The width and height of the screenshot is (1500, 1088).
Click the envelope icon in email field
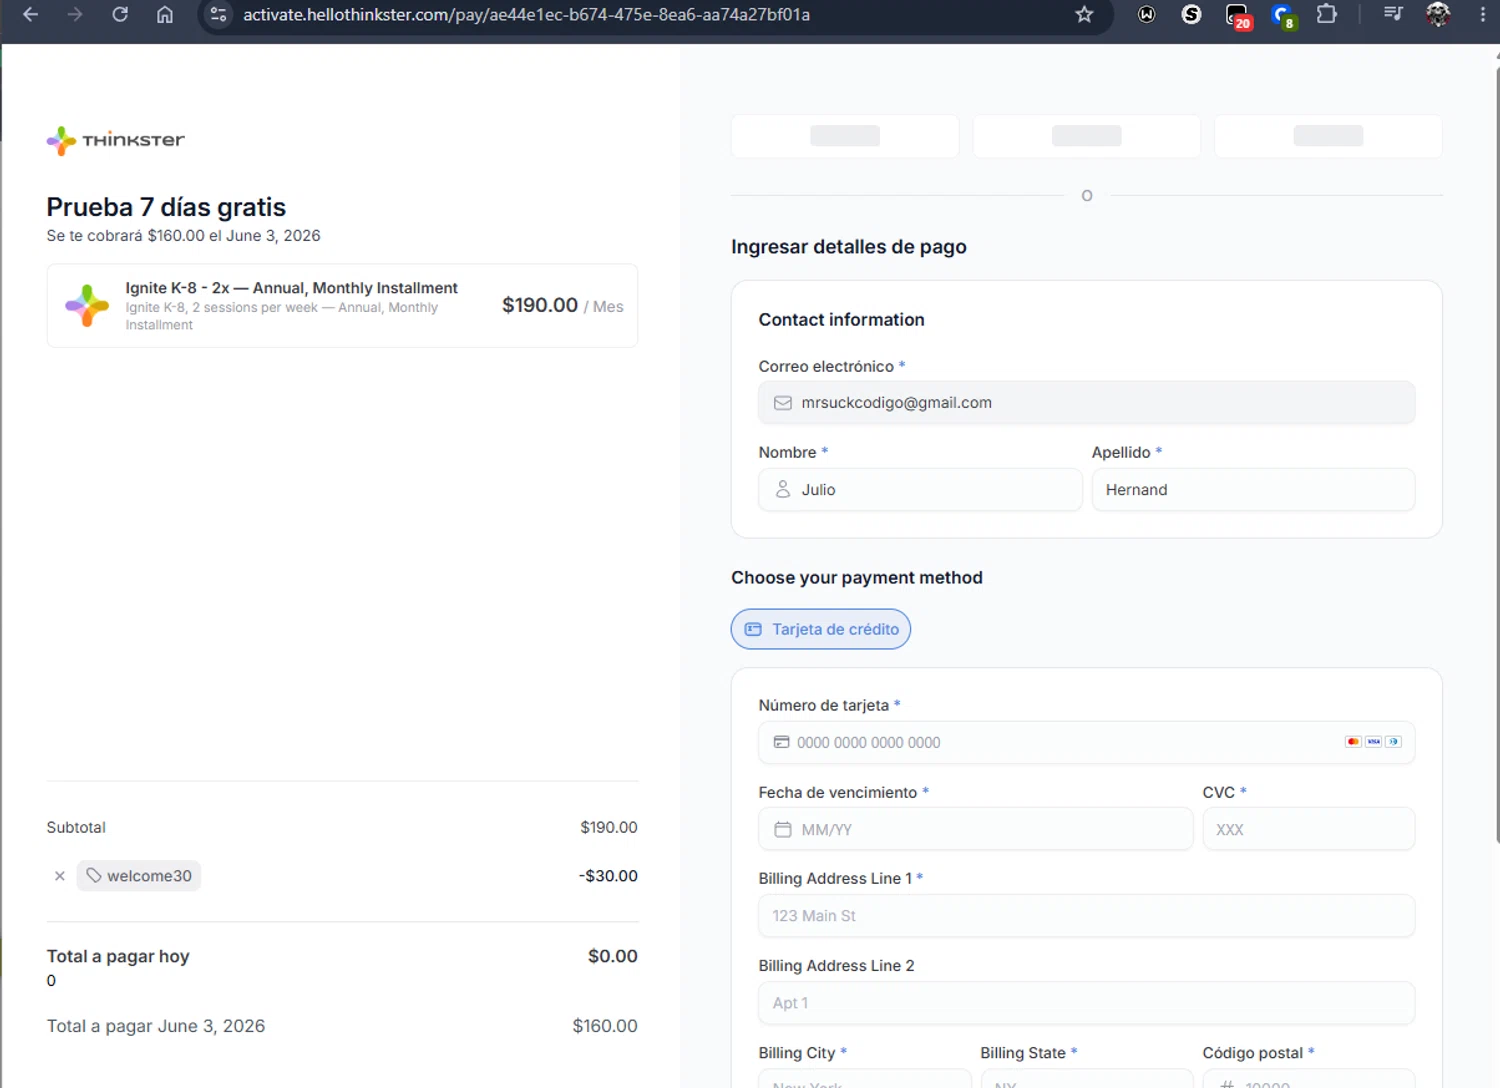pos(783,402)
